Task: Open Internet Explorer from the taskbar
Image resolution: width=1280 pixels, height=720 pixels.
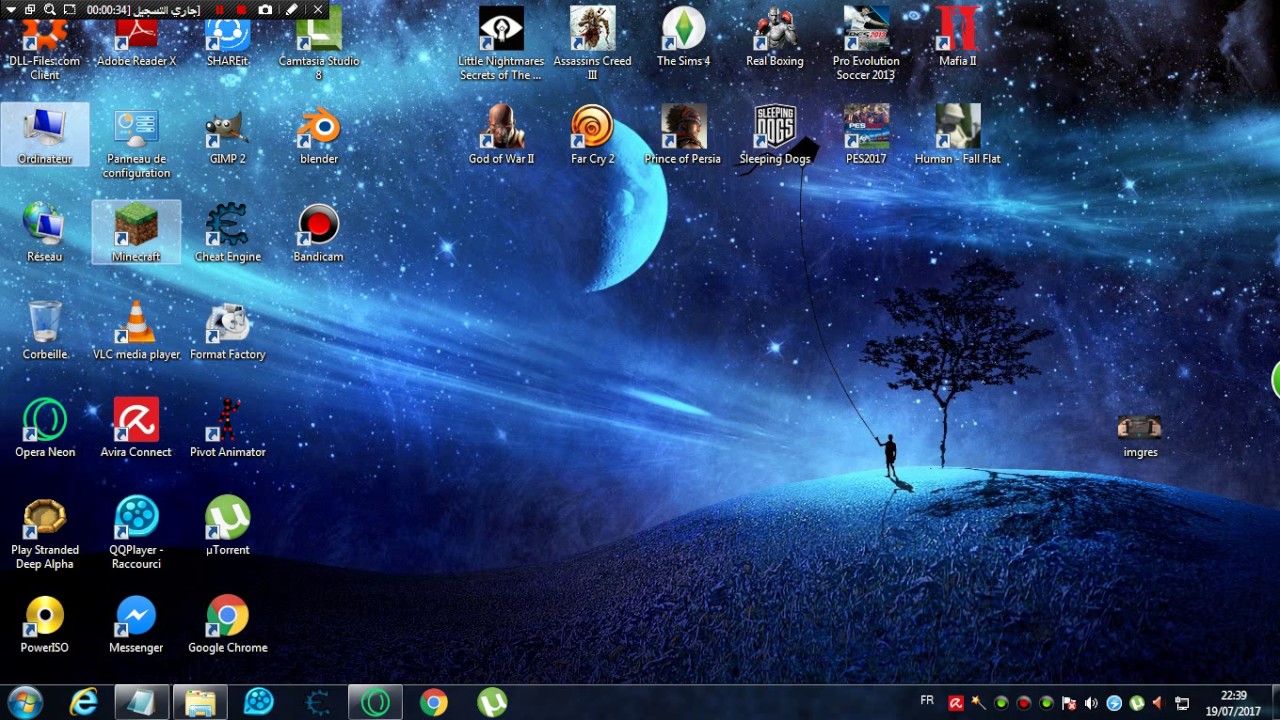Action: coord(84,702)
